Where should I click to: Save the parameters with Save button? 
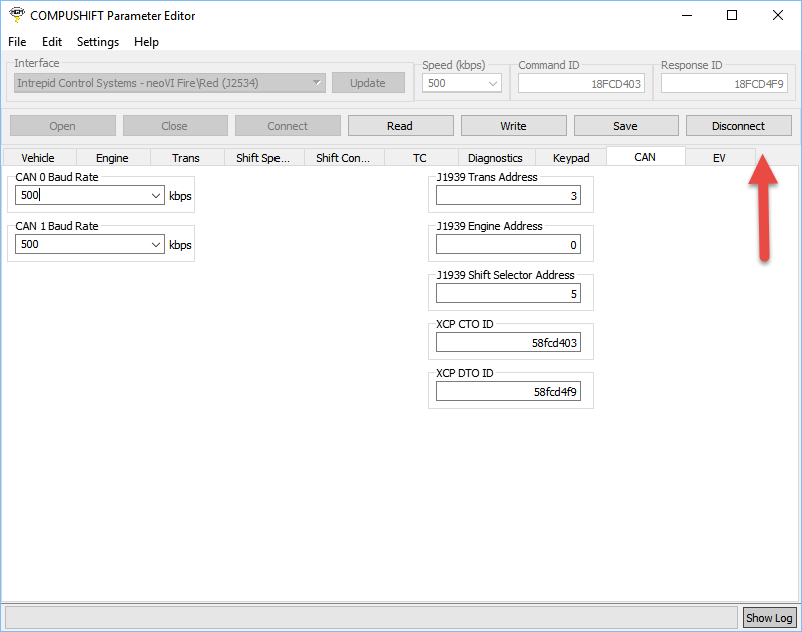(x=625, y=126)
